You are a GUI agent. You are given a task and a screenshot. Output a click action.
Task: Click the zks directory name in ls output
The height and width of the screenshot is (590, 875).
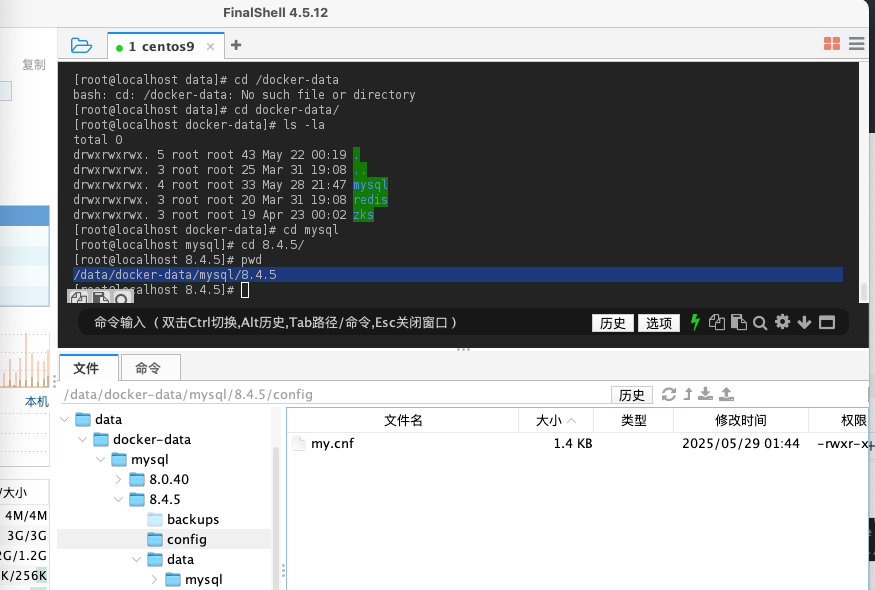click(363, 215)
